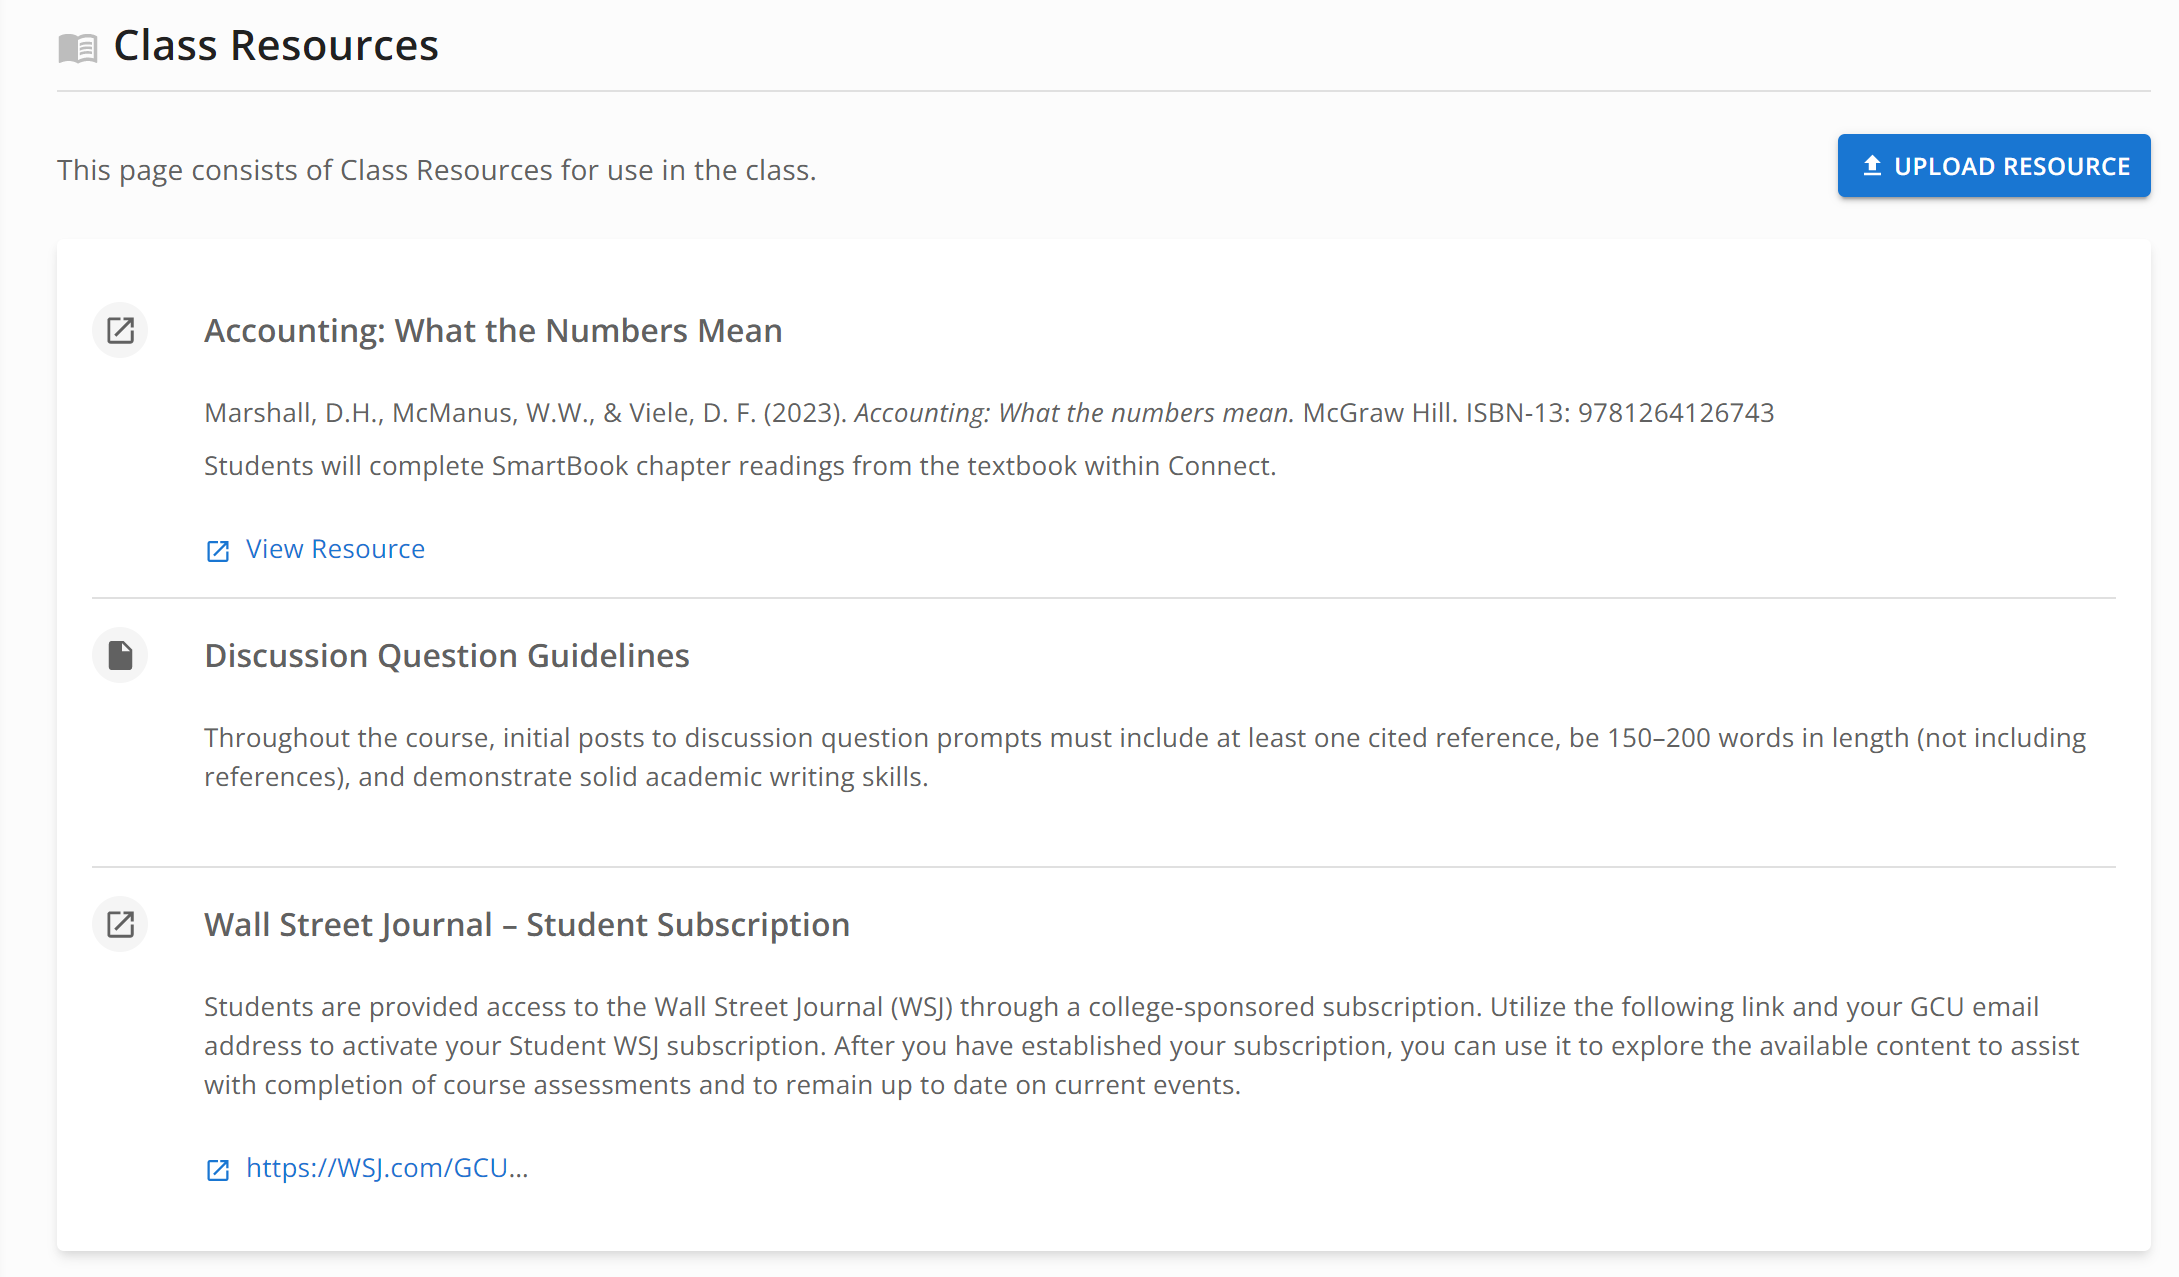This screenshot has height=1277, width=2179.
Task: Select the Discussion Question Guidelines title
Action: [447, 656]
